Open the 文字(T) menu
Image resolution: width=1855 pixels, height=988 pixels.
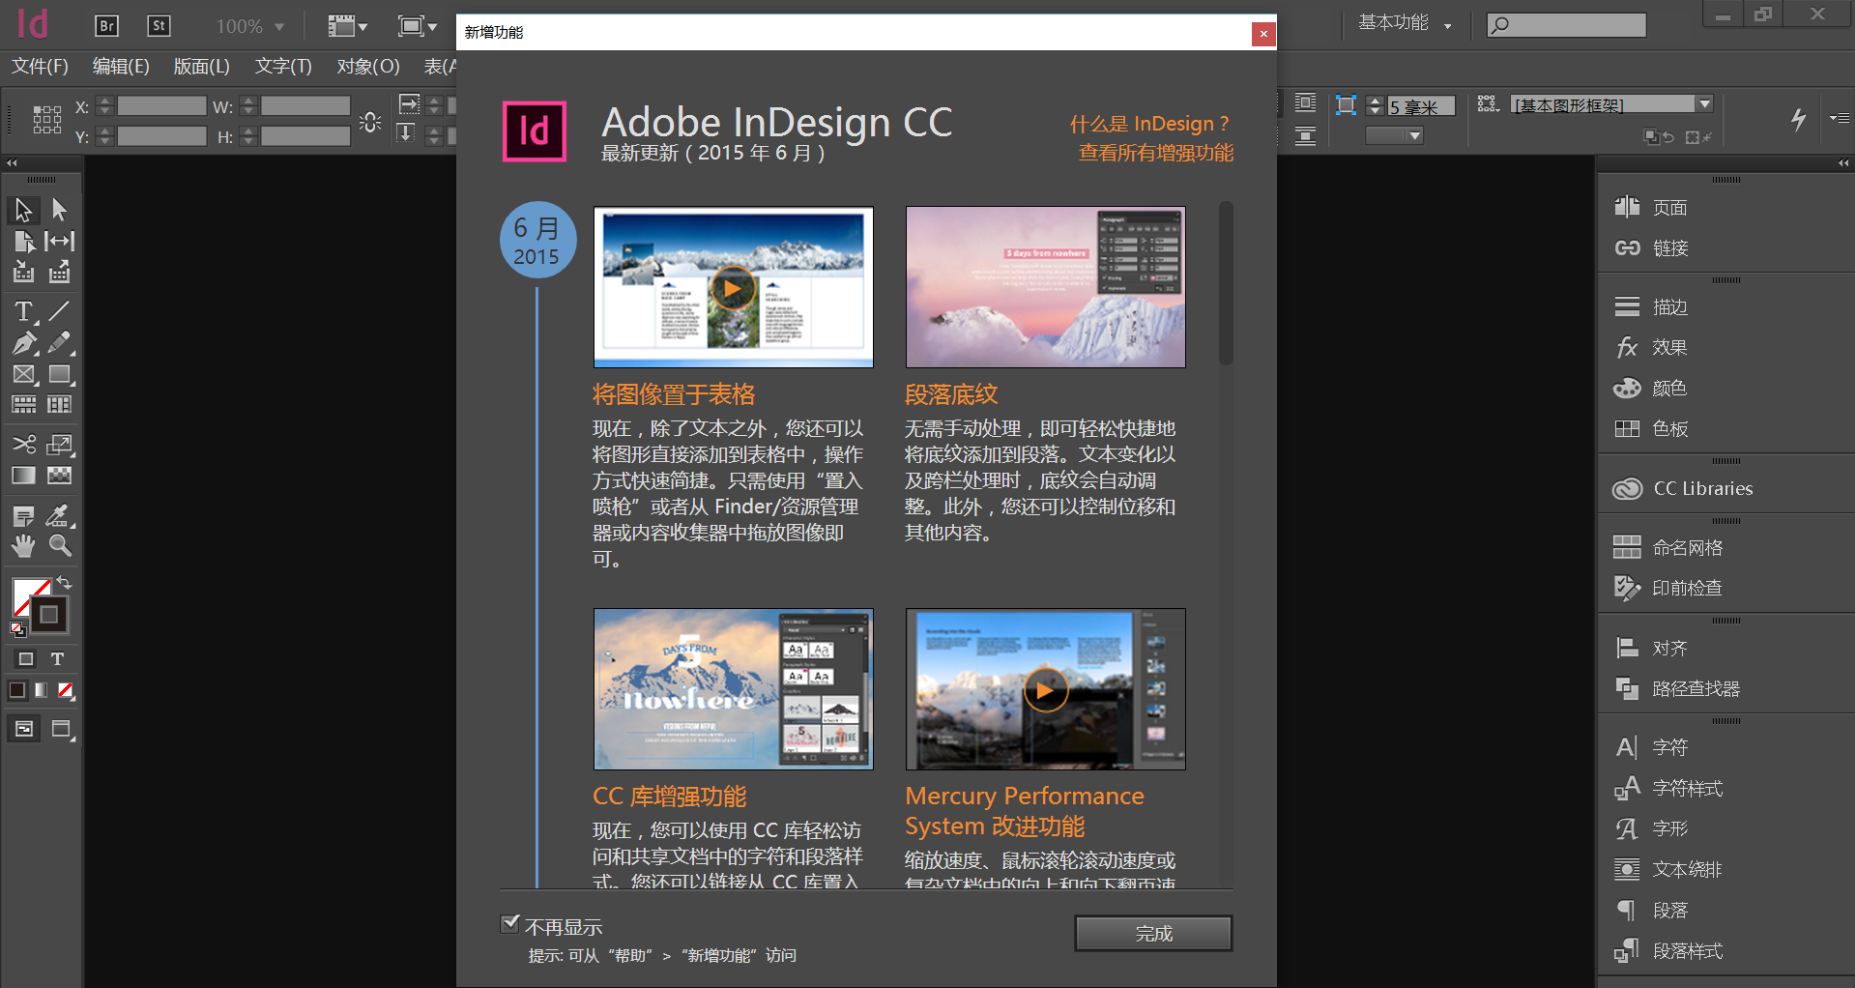tap(284, 66)
